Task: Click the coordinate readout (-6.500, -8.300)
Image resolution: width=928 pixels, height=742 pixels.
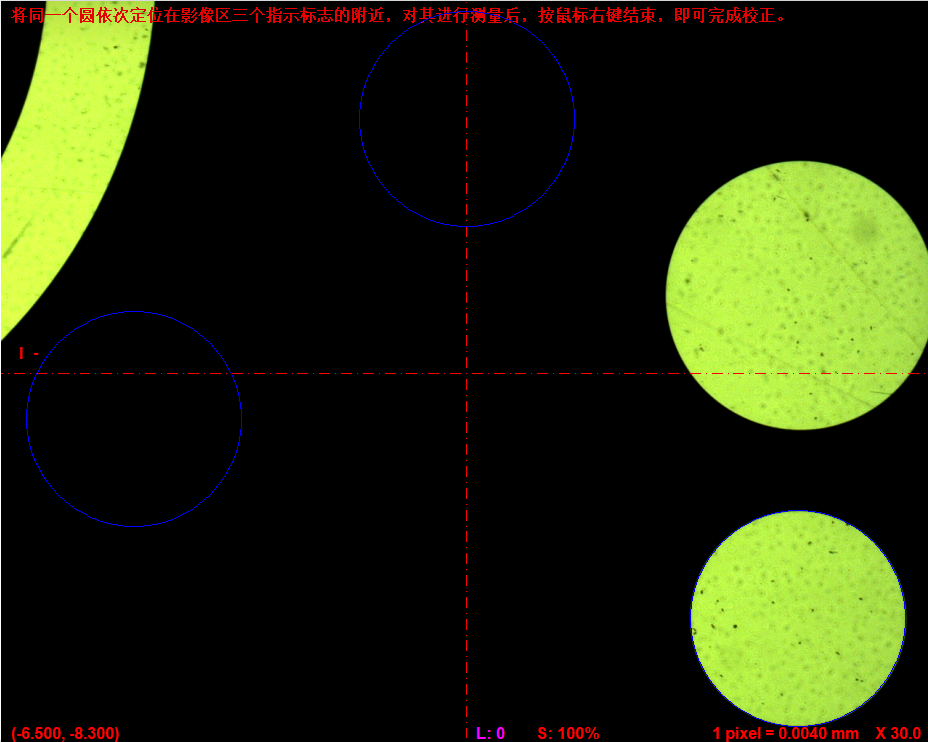Action: pos(65,733)
